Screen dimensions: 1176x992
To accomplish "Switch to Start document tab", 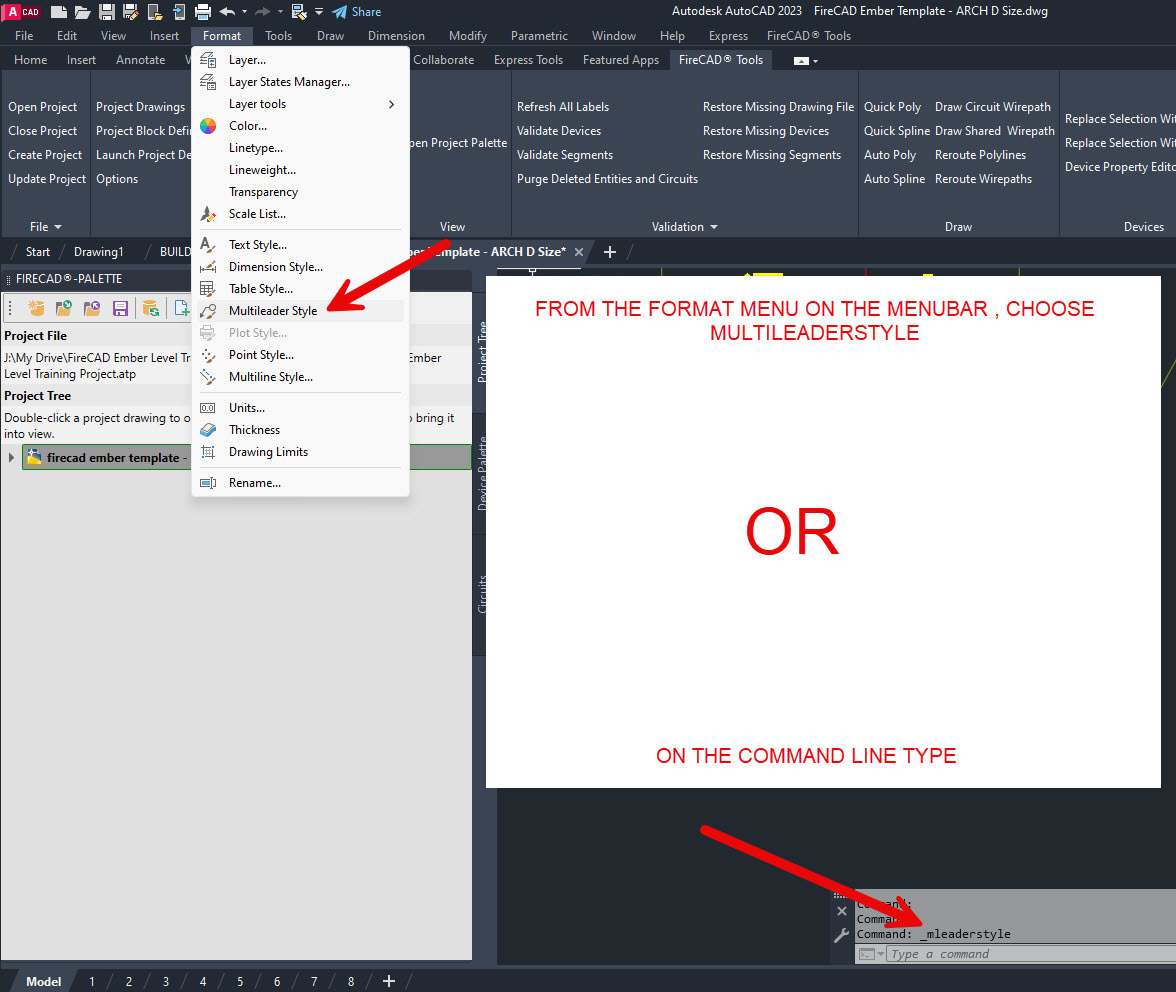I will 38,252.
